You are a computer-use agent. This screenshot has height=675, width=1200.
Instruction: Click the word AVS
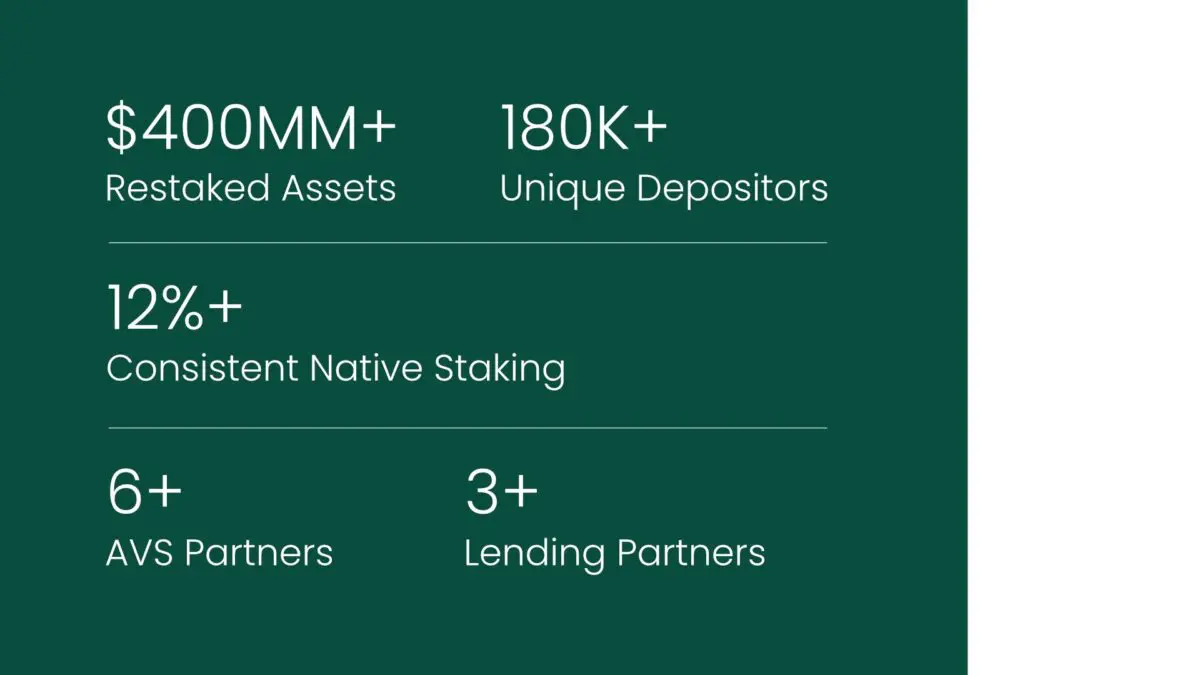(141, 552)
